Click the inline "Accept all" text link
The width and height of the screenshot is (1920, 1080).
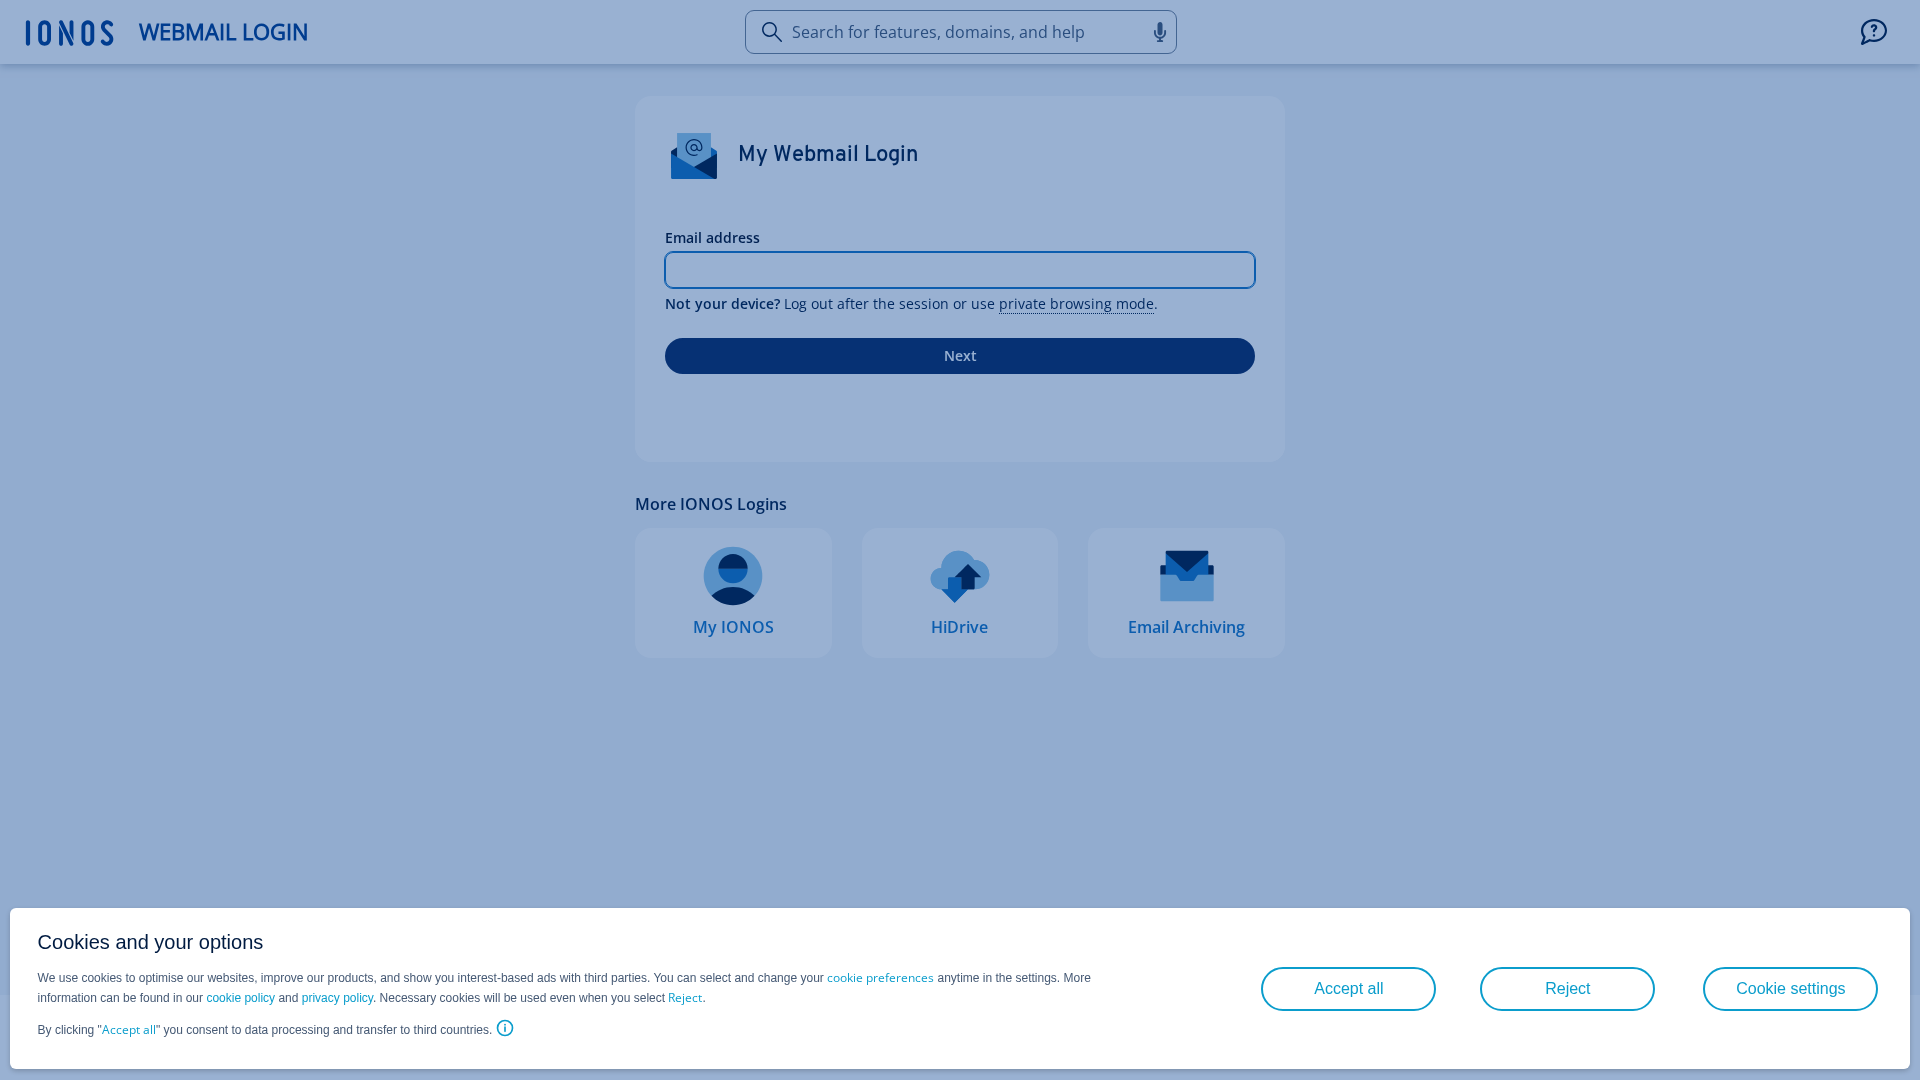point(128,1030)
